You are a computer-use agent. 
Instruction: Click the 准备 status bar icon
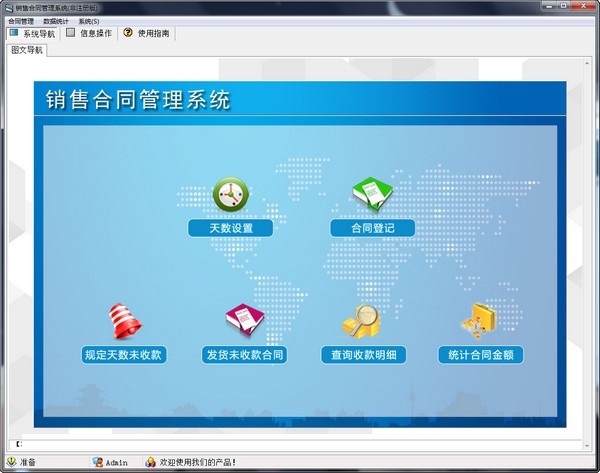(11, 462)
